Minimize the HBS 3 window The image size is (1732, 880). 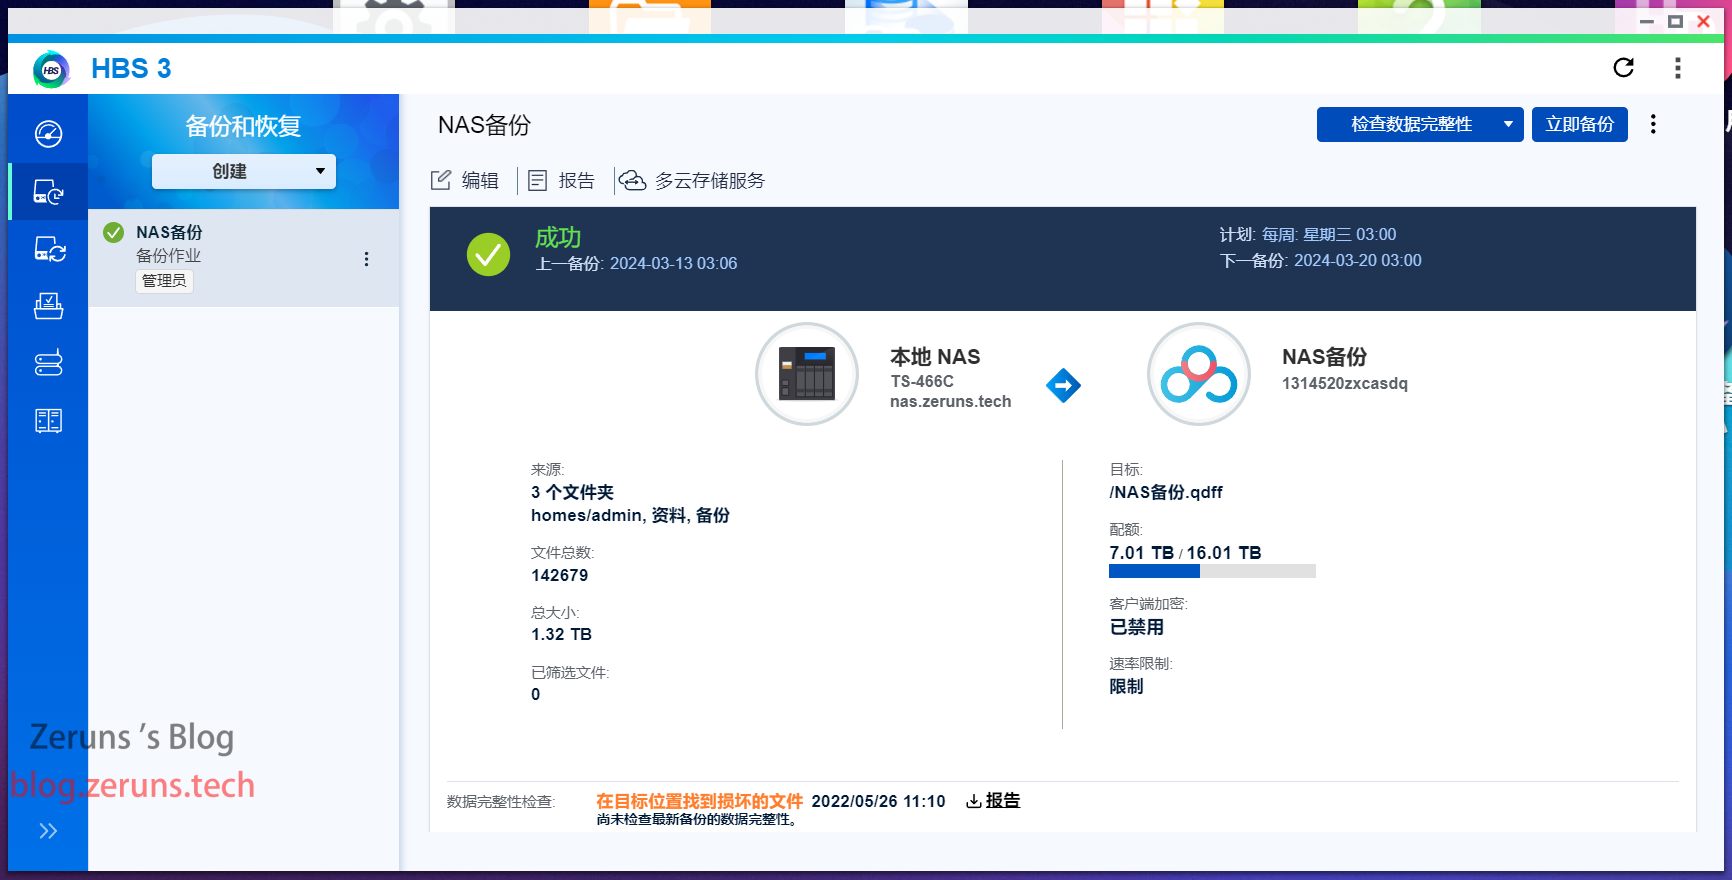point(1647,21)
